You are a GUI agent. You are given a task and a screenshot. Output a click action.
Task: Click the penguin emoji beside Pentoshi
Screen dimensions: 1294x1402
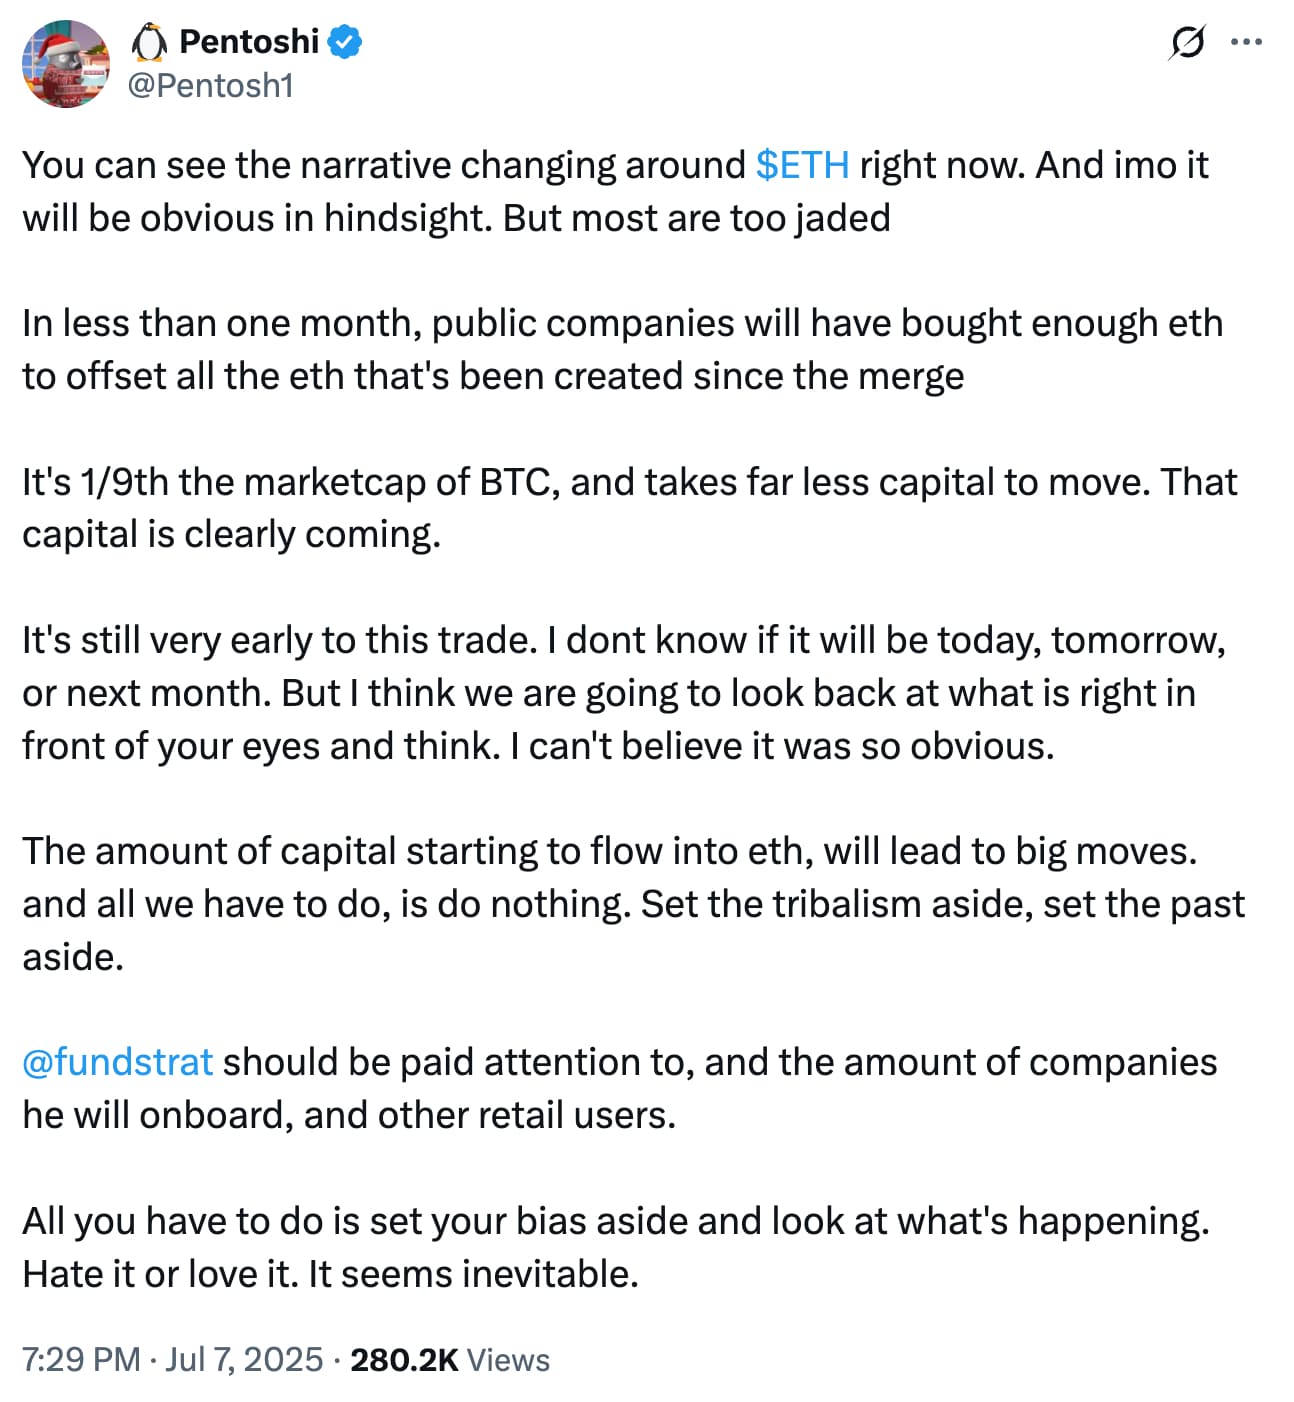pyautogui.click(x=150, y=42)
